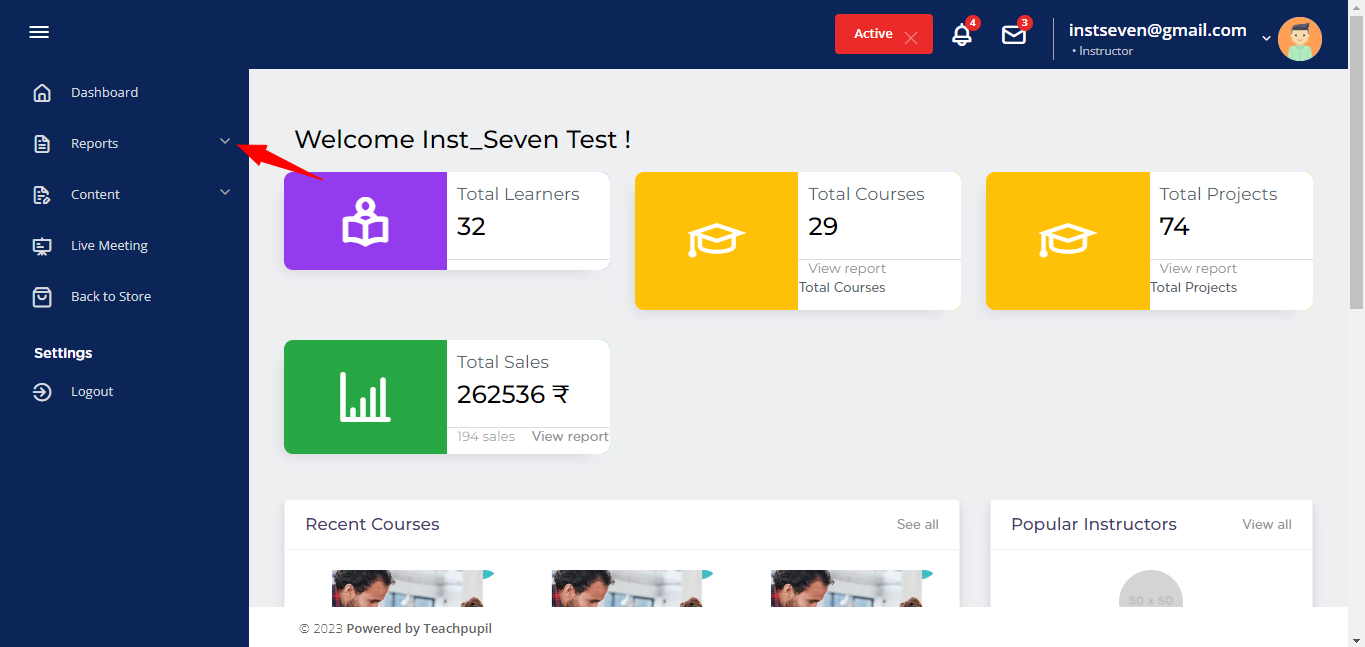Screen dimensions: 1365x647
Task: Open the account dropdown arrow beside email
Action: [1266, 38]
